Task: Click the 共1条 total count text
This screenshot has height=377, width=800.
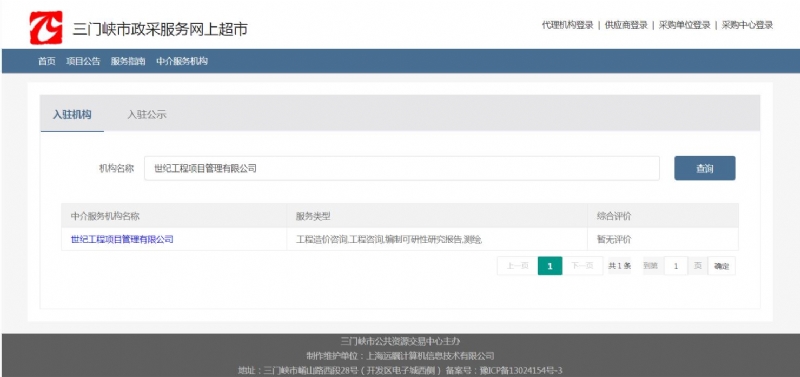Action: [x=620, y=266]
